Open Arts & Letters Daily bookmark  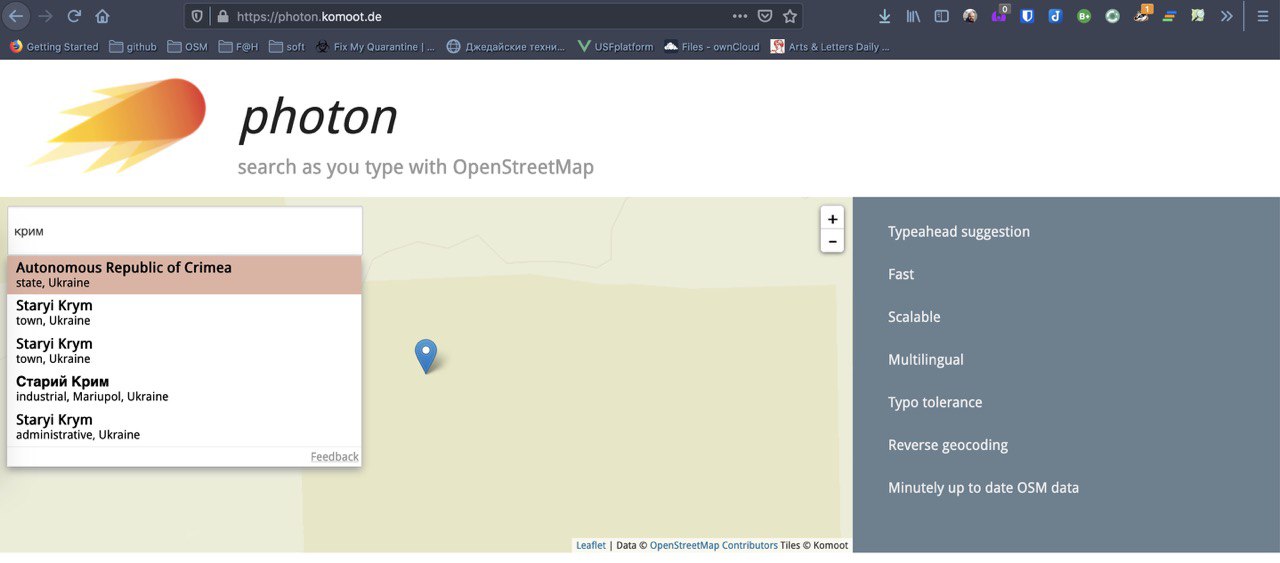tap(829, 46)
